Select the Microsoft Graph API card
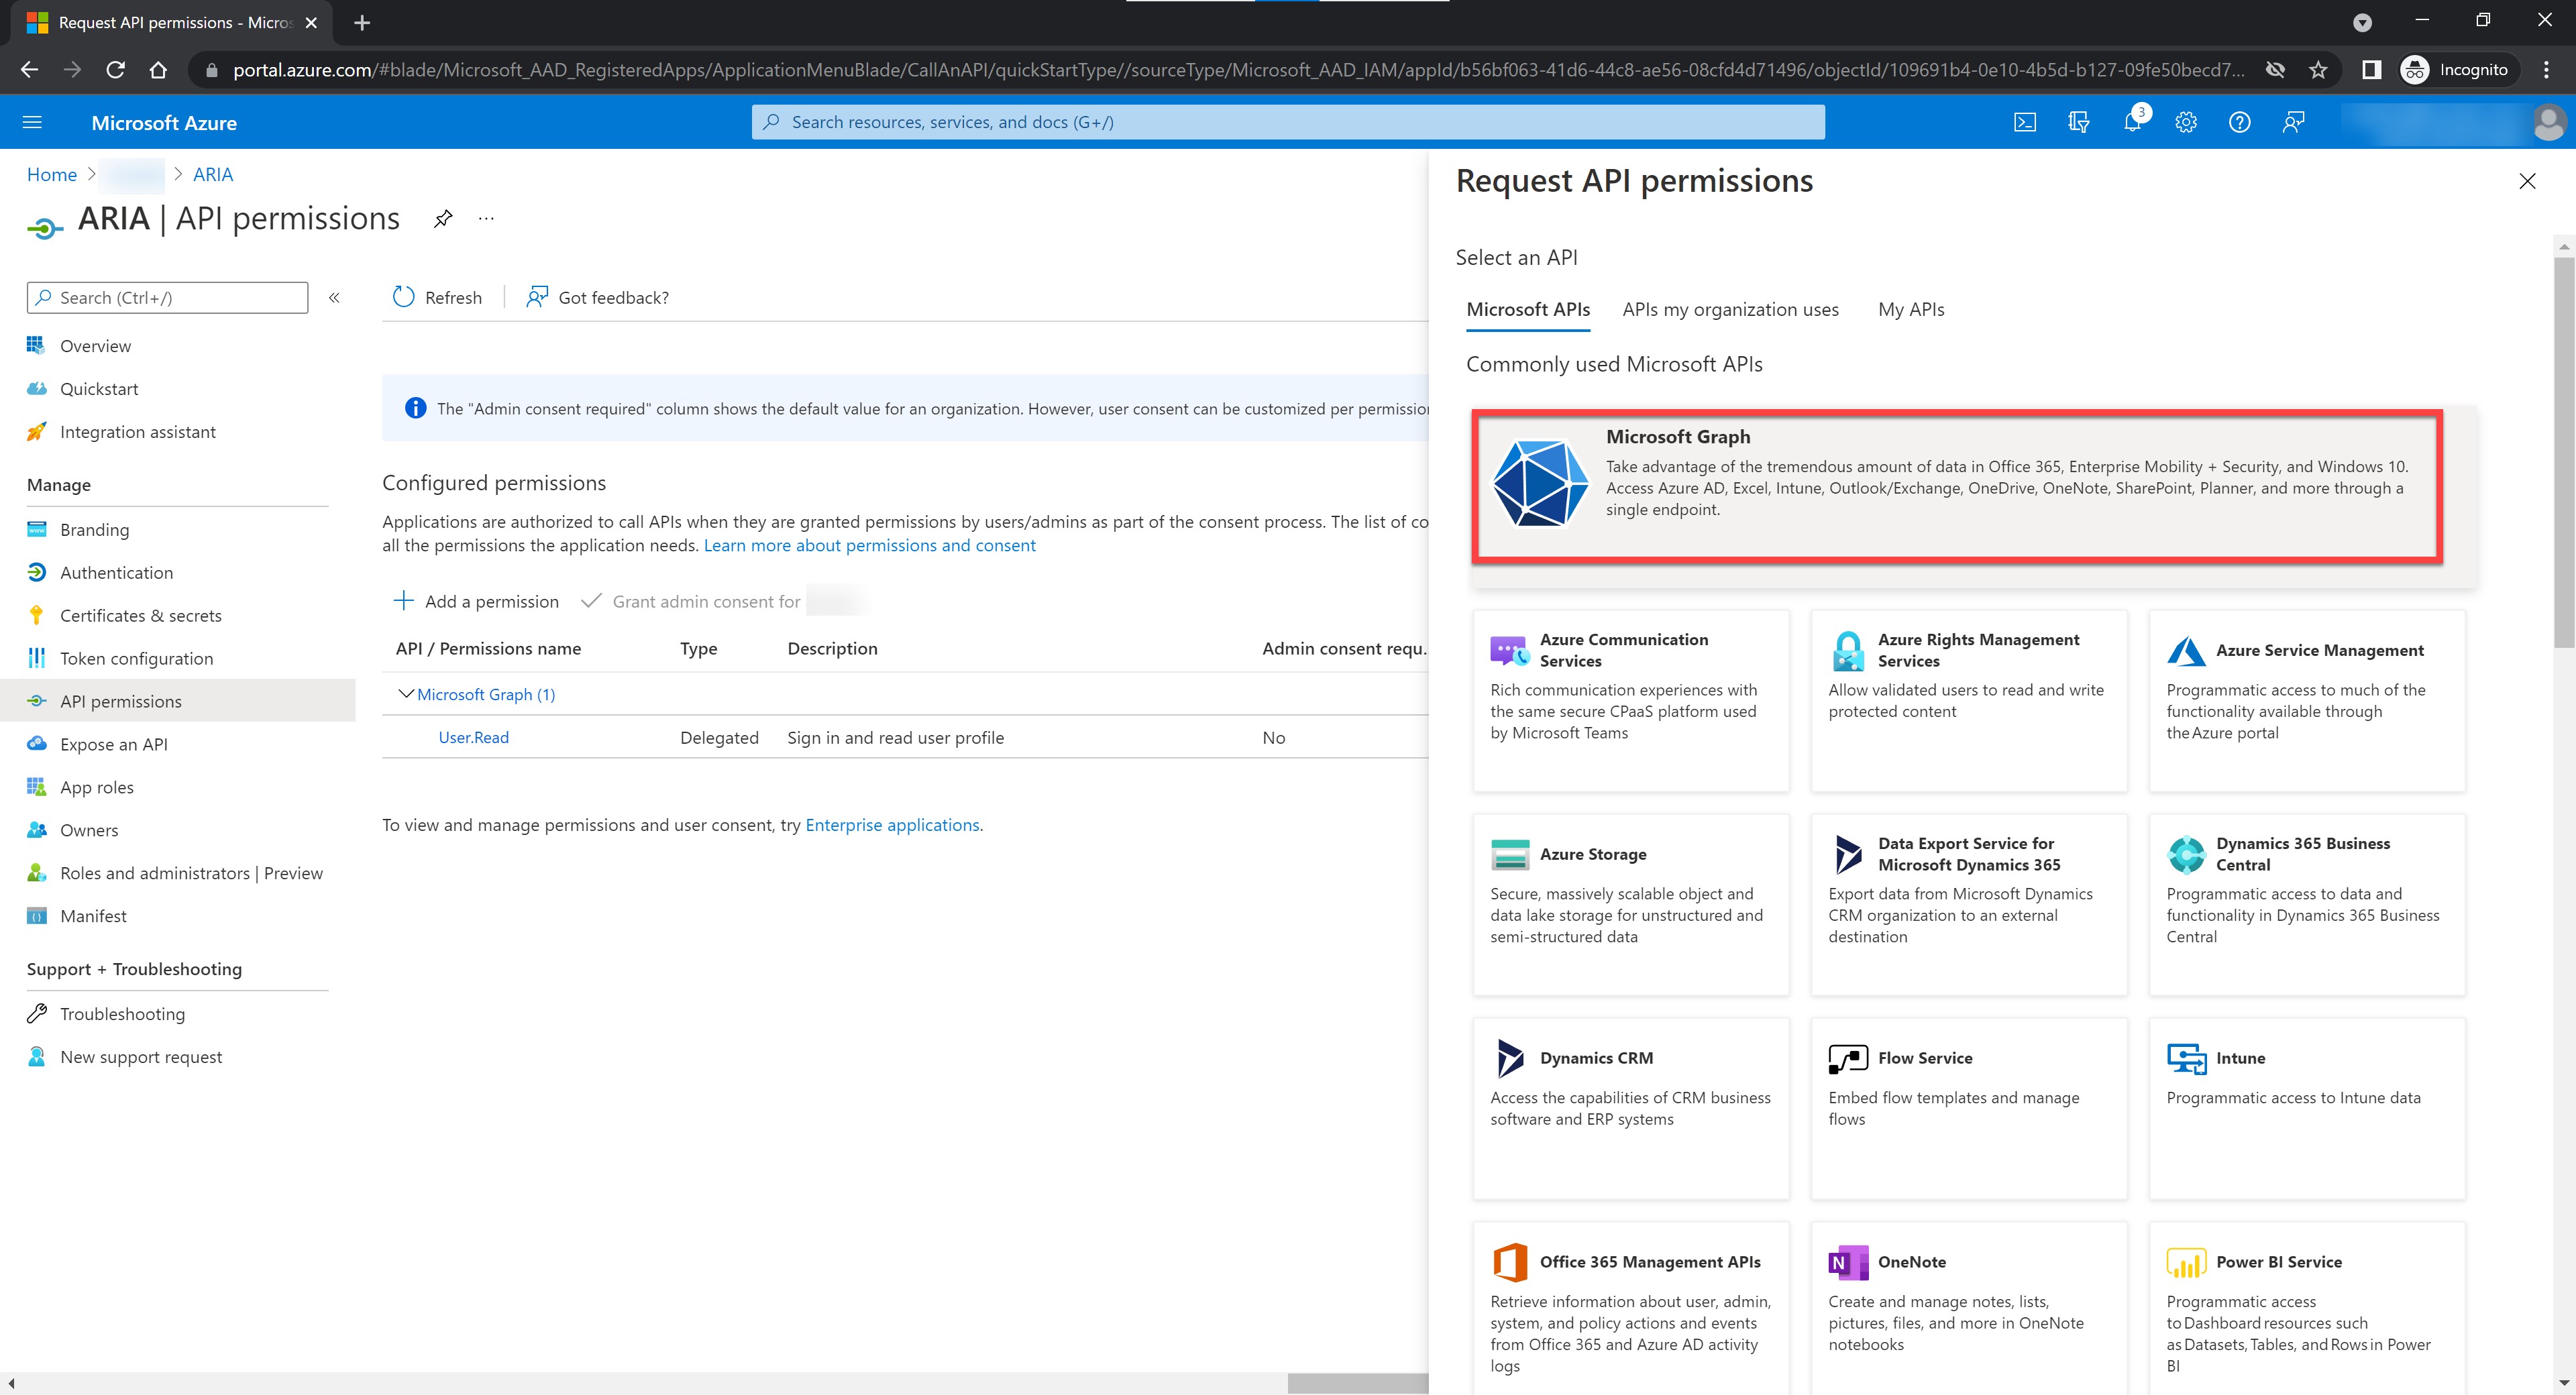2576x1395 pixels. pyautogui.click(x=1957, y=484)
